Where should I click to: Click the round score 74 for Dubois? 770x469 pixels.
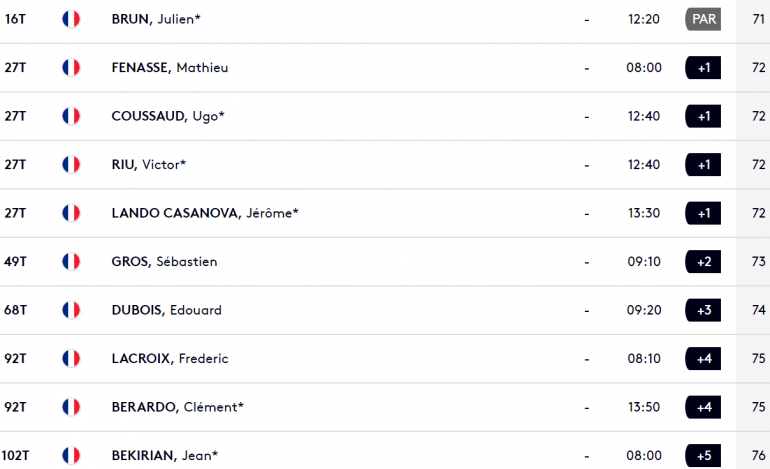pyautogui.click(x=758, y=310)
